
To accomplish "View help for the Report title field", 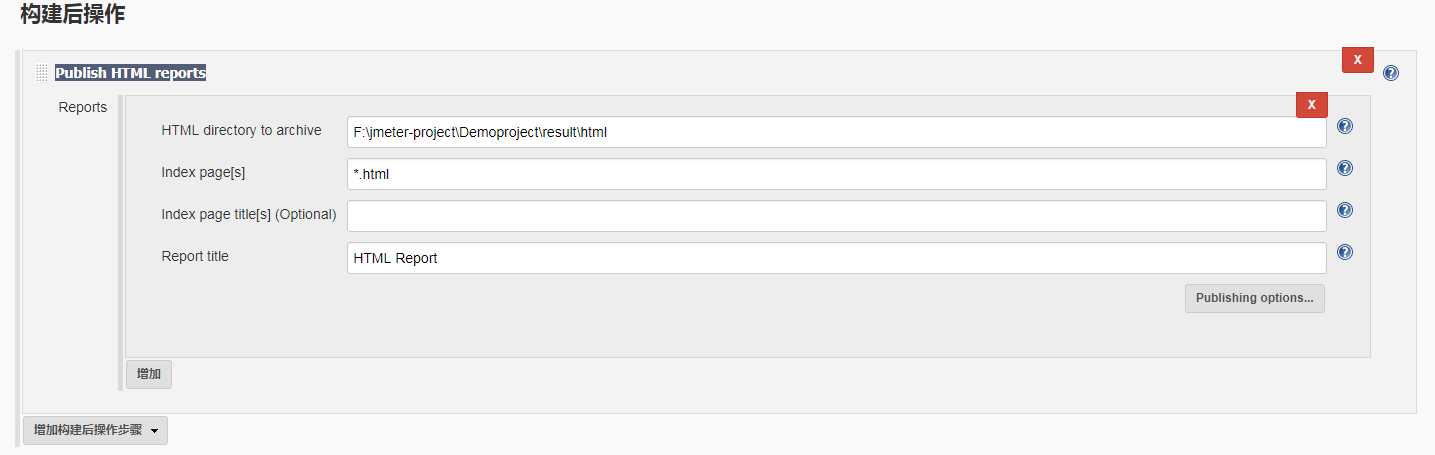I will [1345, 252].
